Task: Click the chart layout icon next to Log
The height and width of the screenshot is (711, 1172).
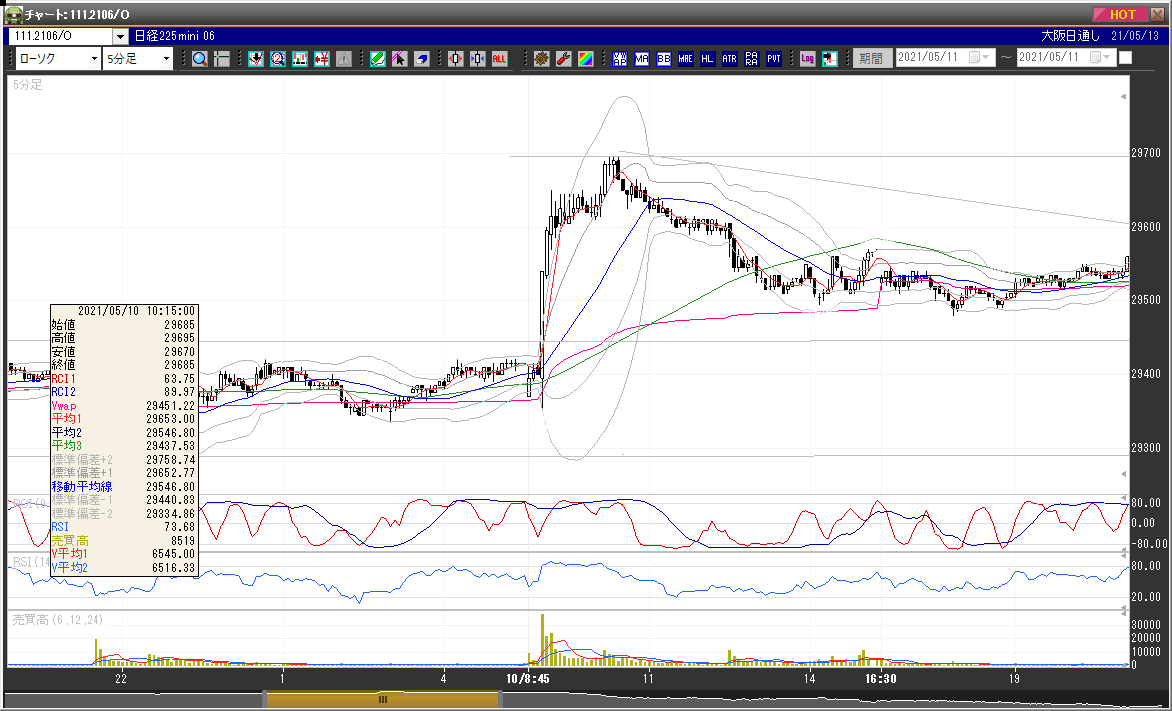Action: pyautogui.click(x=829, y=58)
